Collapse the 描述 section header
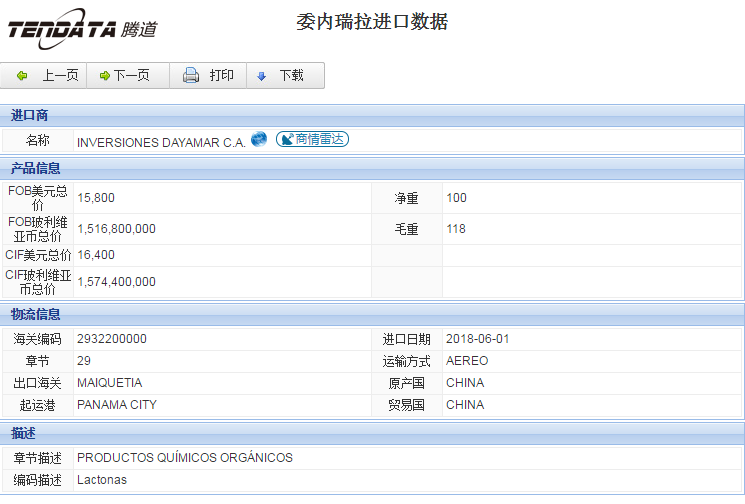 pos(24,433)
